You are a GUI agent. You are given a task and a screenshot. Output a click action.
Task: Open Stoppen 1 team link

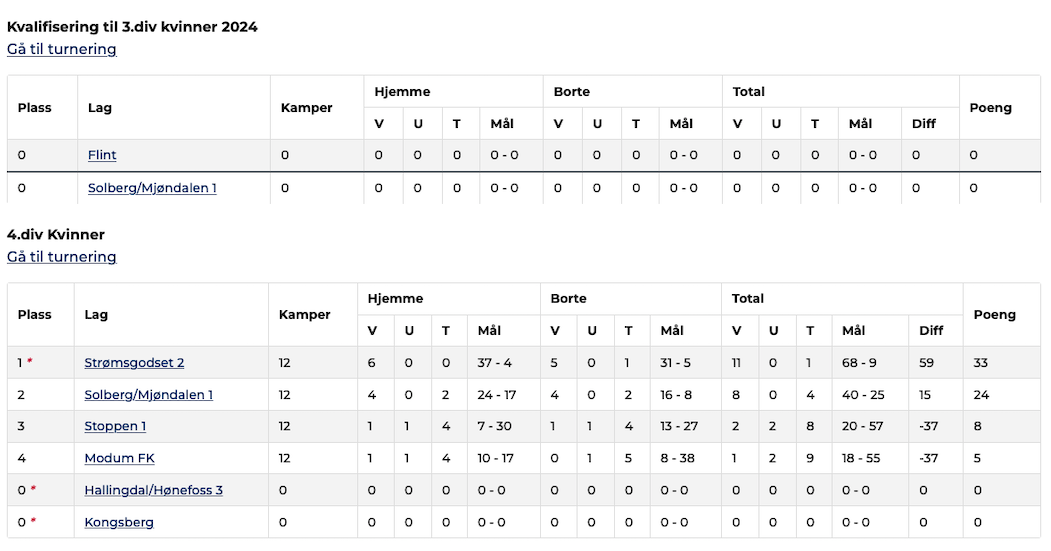(115, 426)
